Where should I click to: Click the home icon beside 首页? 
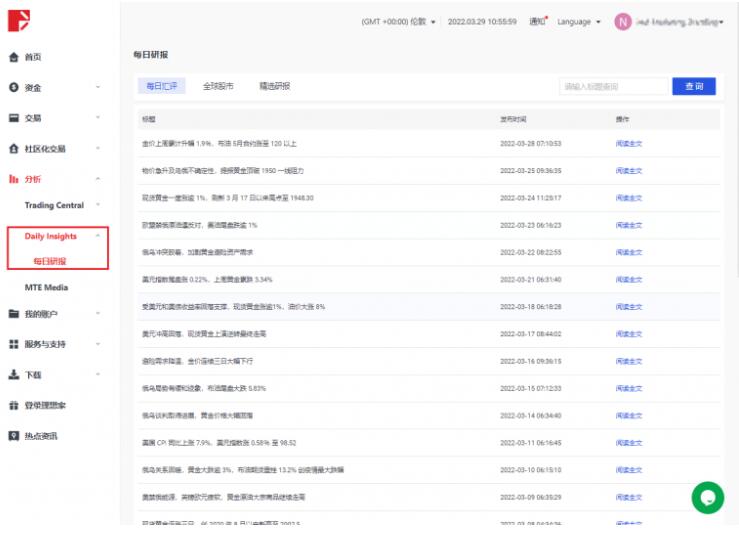pos(14,58)
